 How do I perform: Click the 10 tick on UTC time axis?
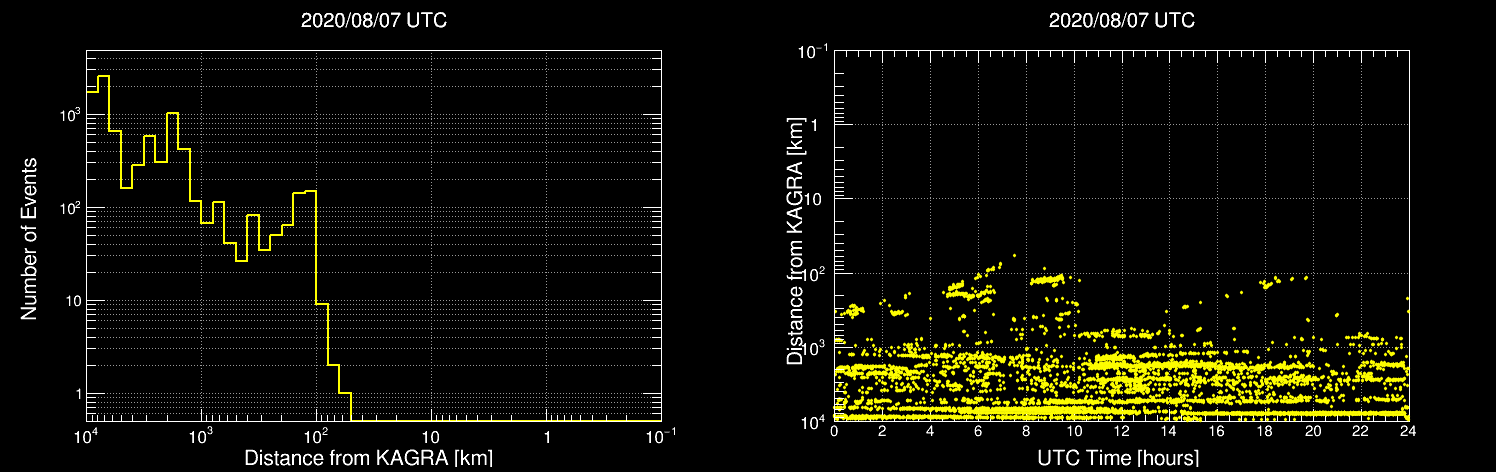1074,433
